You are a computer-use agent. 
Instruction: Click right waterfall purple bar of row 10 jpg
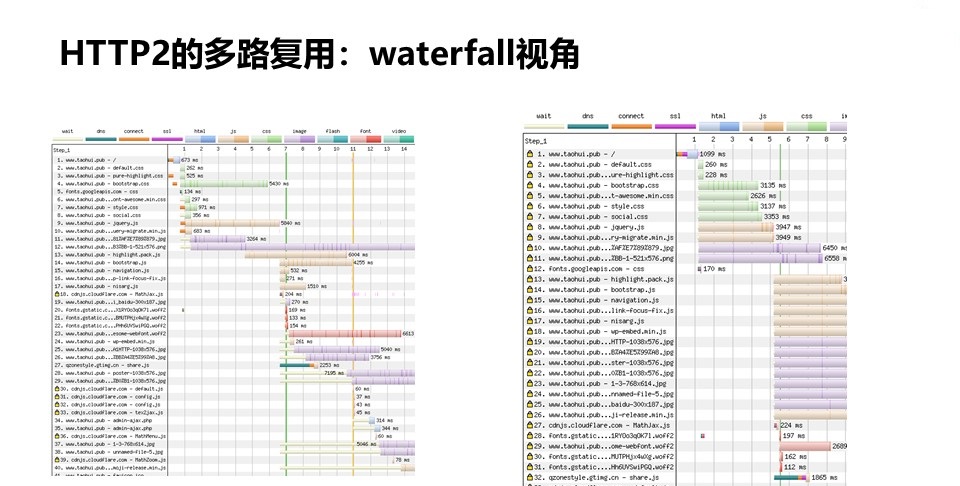click(759, 248)
